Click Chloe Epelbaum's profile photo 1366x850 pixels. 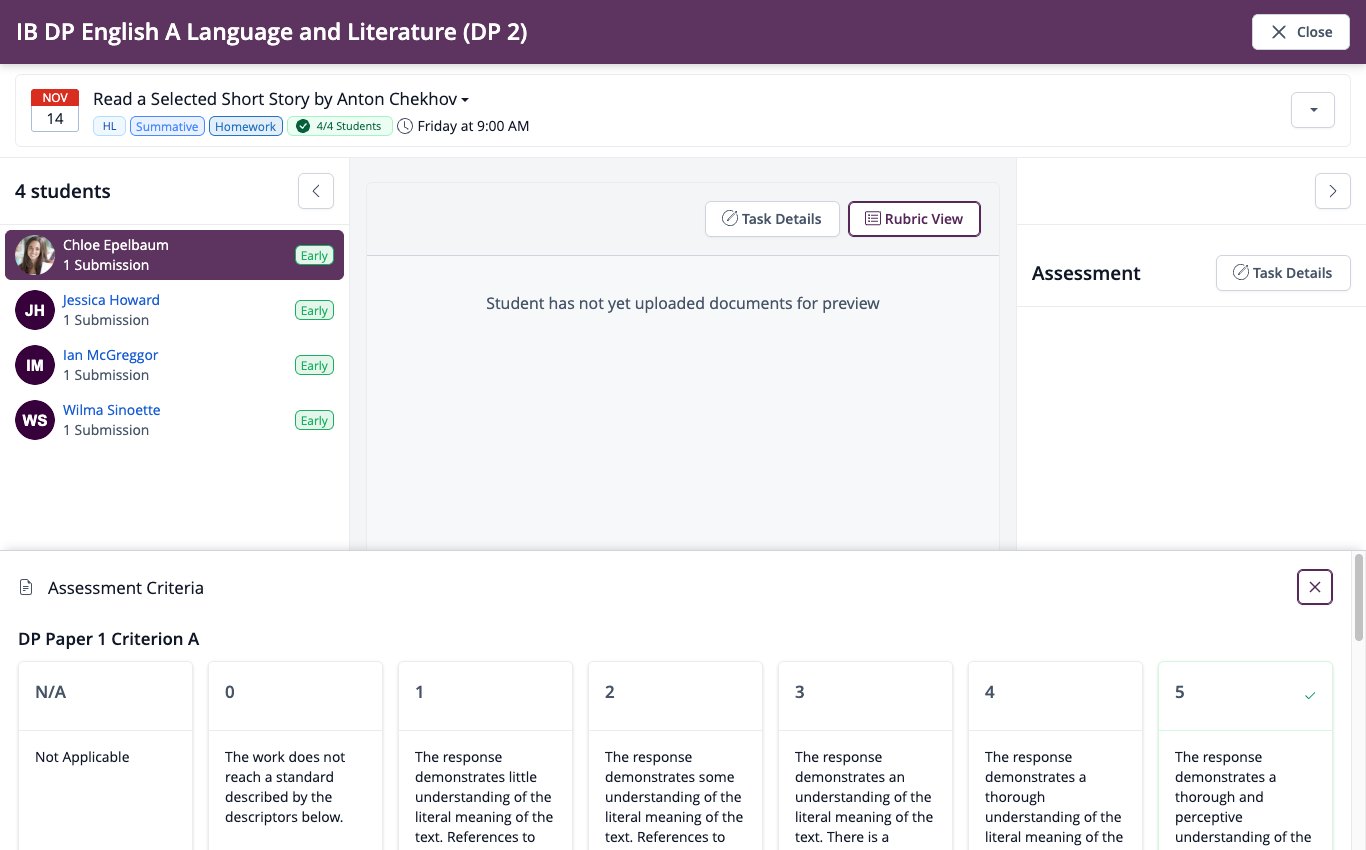coord(35,255)
